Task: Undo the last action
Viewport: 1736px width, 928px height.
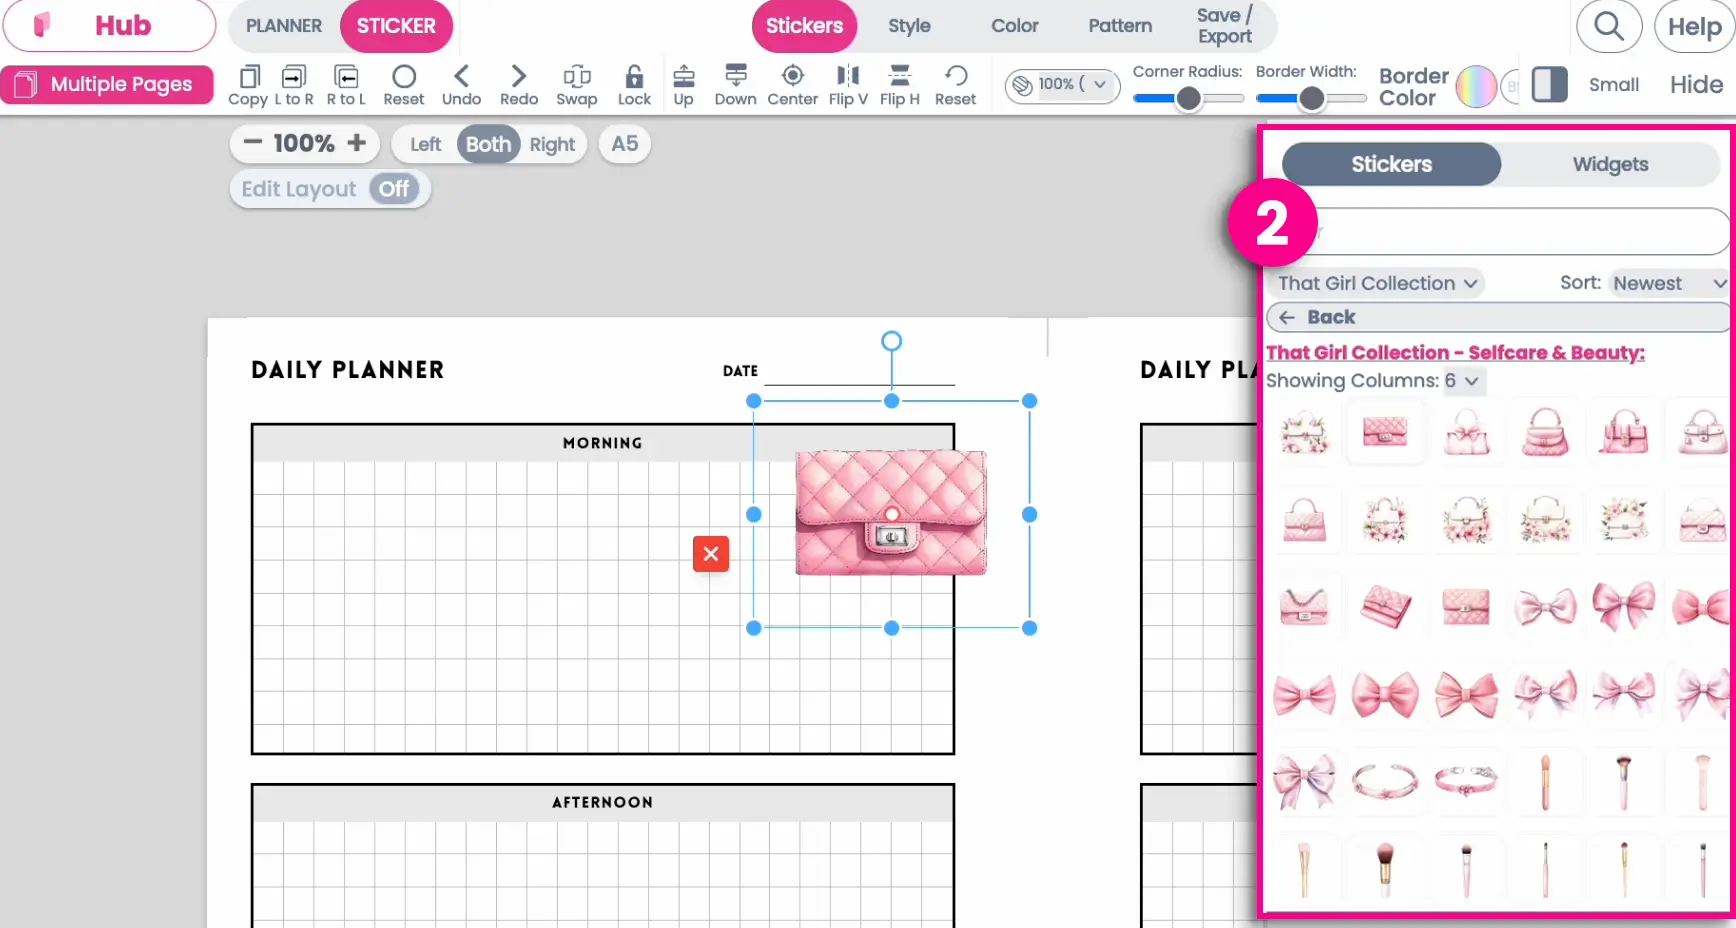Action: [461, 85]
